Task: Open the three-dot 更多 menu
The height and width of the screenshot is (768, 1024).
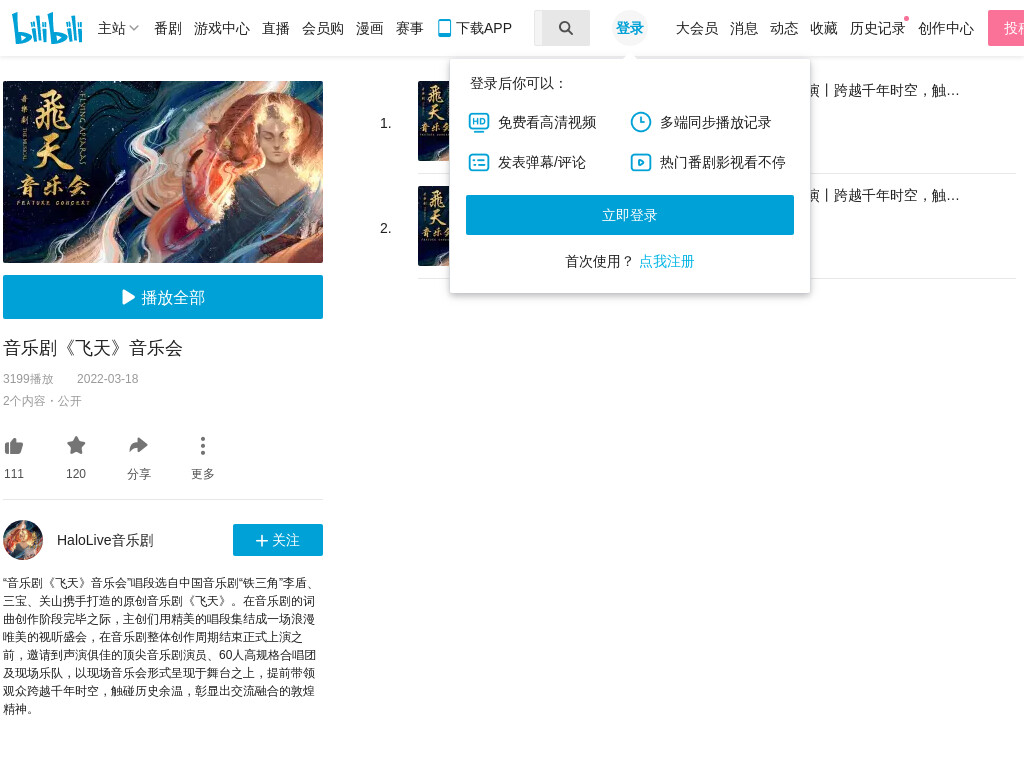Action: pos(202,445)
